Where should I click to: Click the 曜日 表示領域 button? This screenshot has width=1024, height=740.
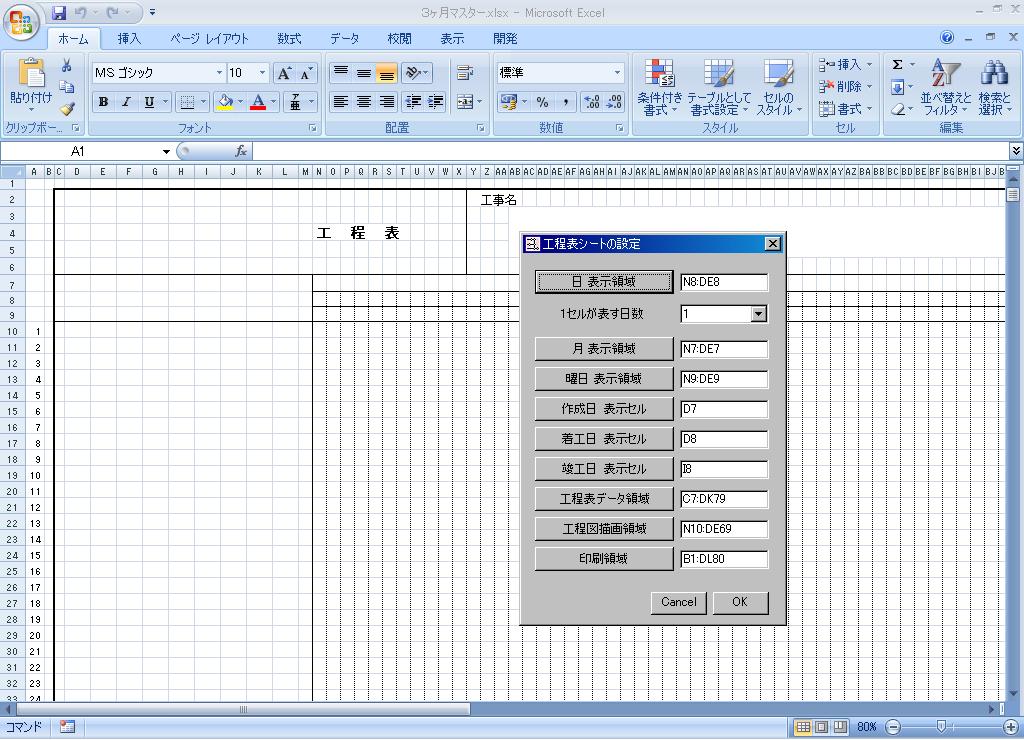[604, 379]
